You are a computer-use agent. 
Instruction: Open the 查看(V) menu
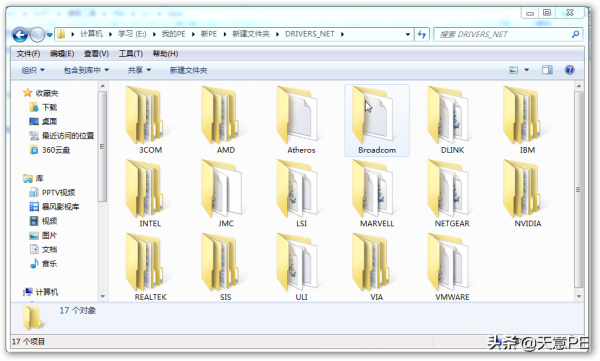click(x=96, y=54)
